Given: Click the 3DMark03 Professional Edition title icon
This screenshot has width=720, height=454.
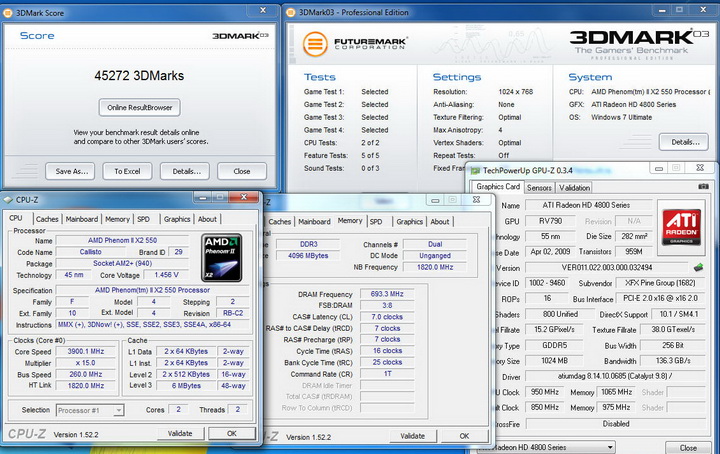Looking at the screenshot, I should pos(291,12).
